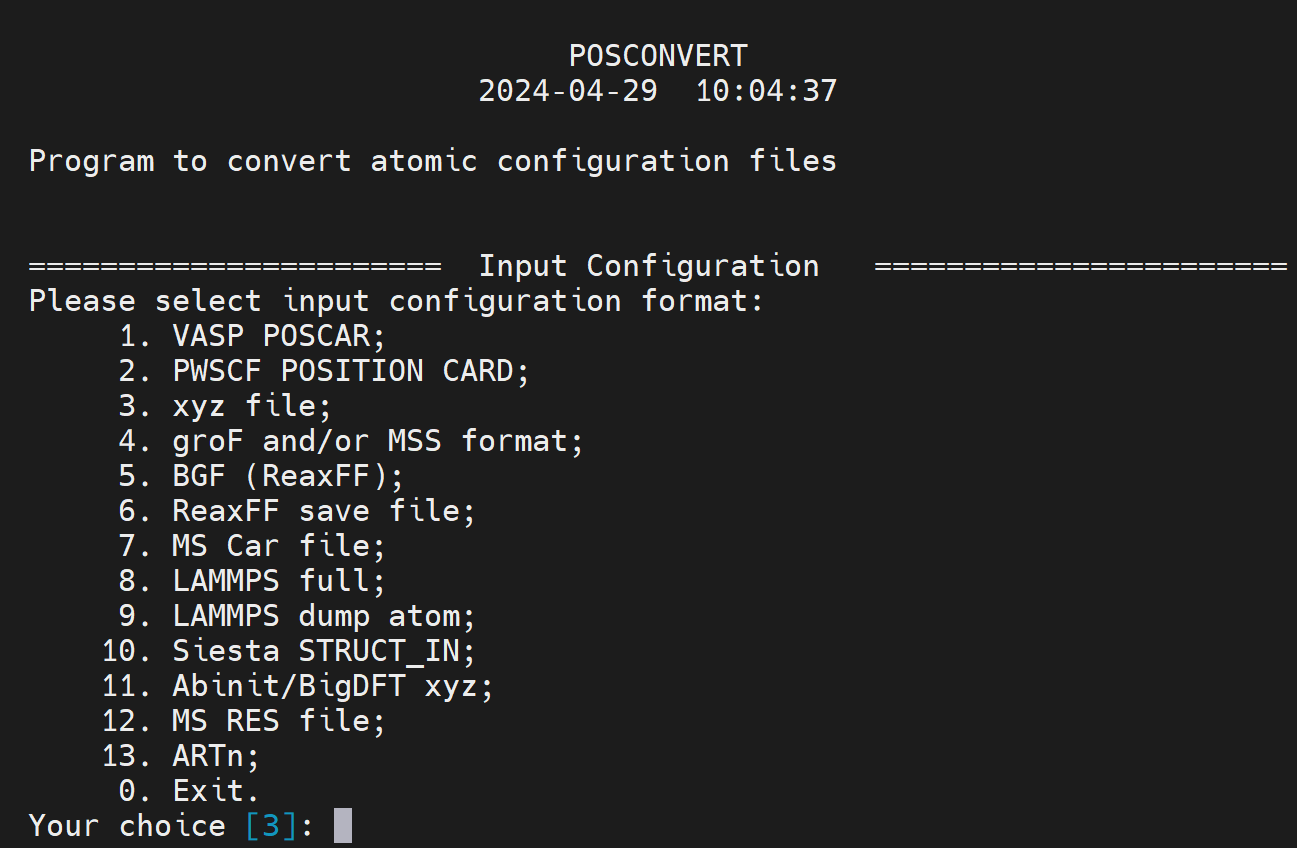Click the cursor after 'Your choice [3]:'

[342, 826]
